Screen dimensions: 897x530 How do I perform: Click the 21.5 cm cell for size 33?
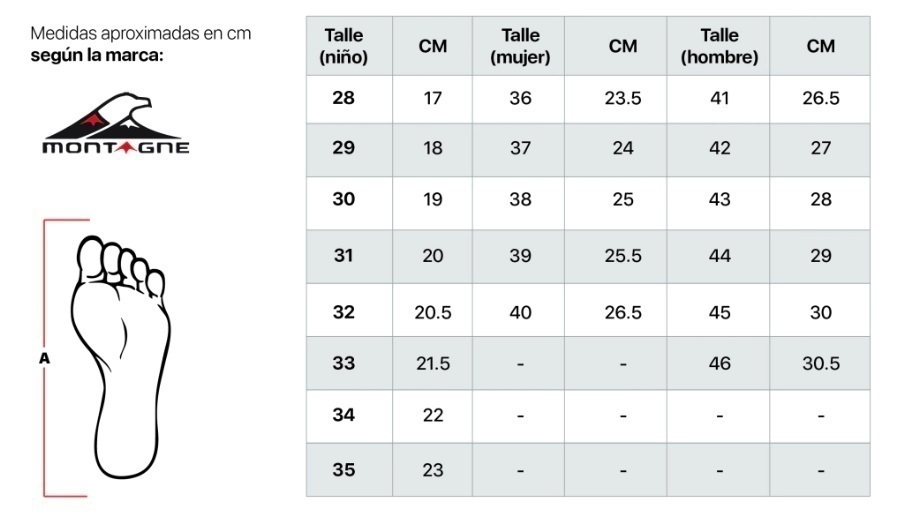click(432, 363)
